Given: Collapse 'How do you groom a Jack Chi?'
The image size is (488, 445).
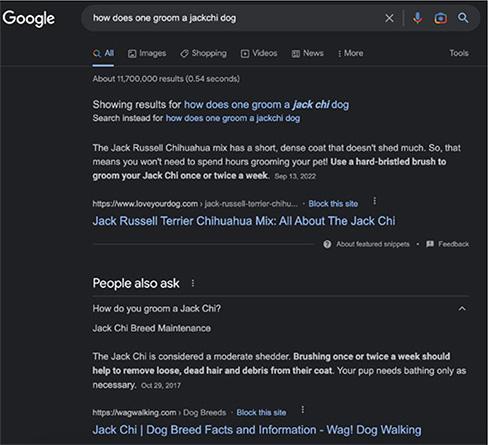Looking at the screenshot, I should [x=462, y=309].
